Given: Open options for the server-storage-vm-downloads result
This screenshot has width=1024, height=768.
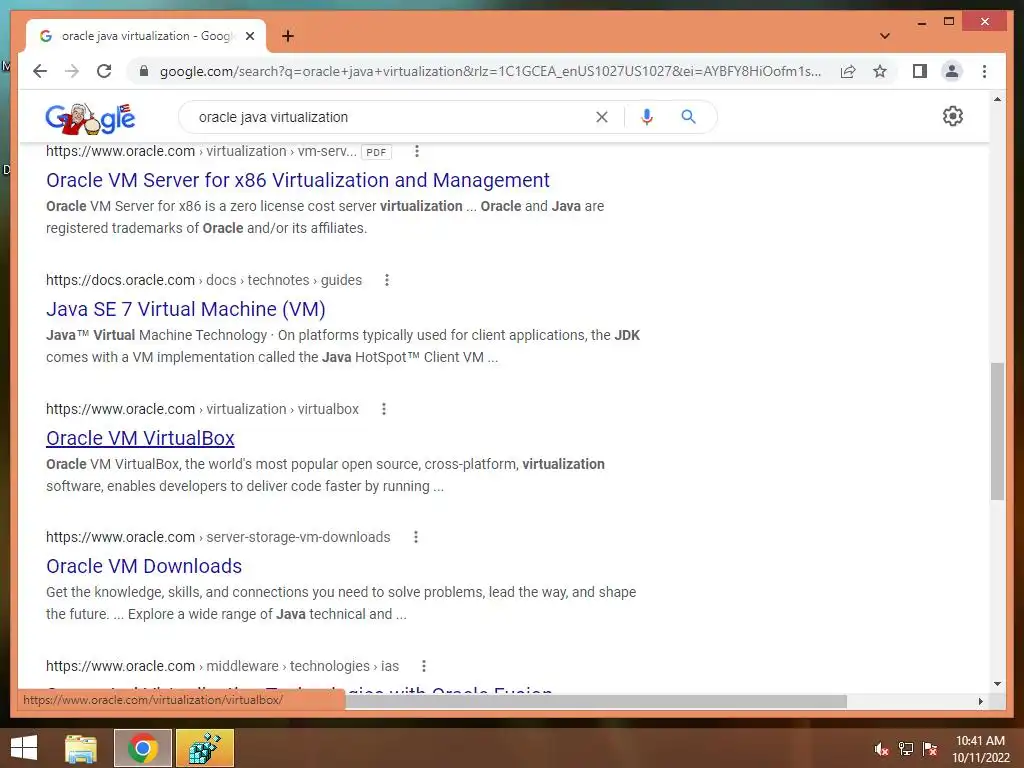Looking at the screenshot, I should [415, 537].
